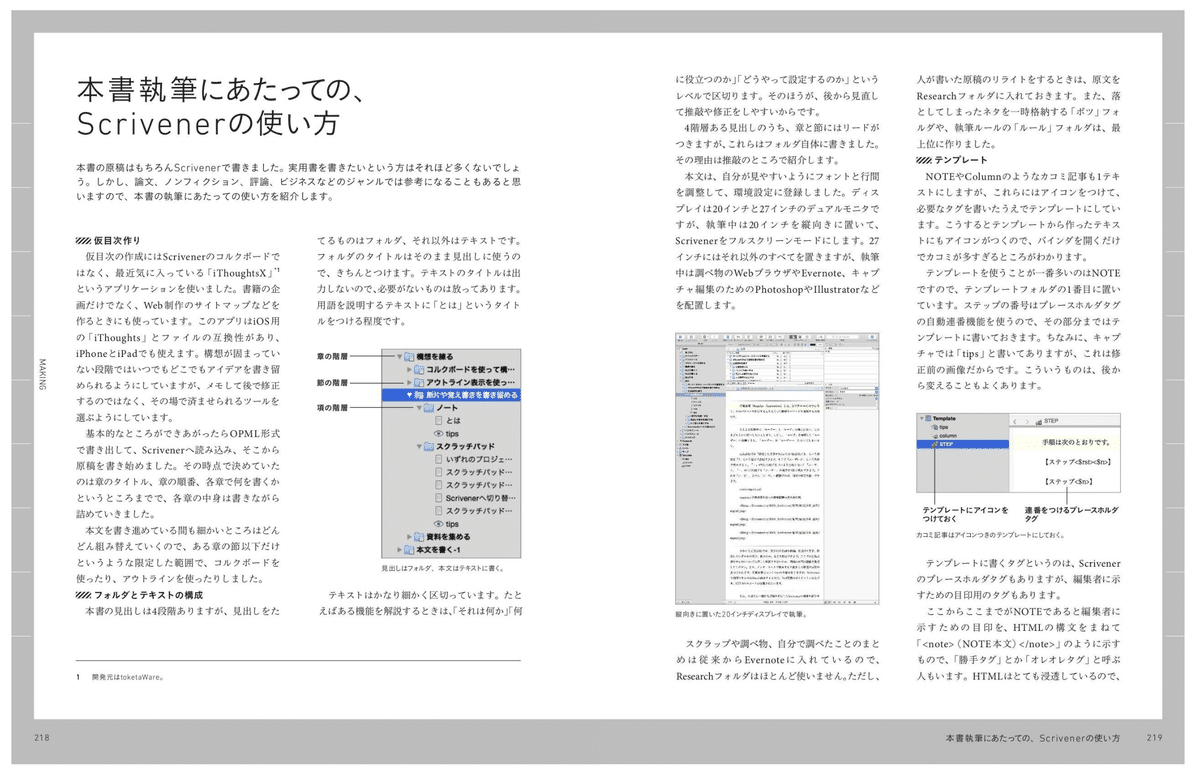Click the テンプレート section heading

951,160
